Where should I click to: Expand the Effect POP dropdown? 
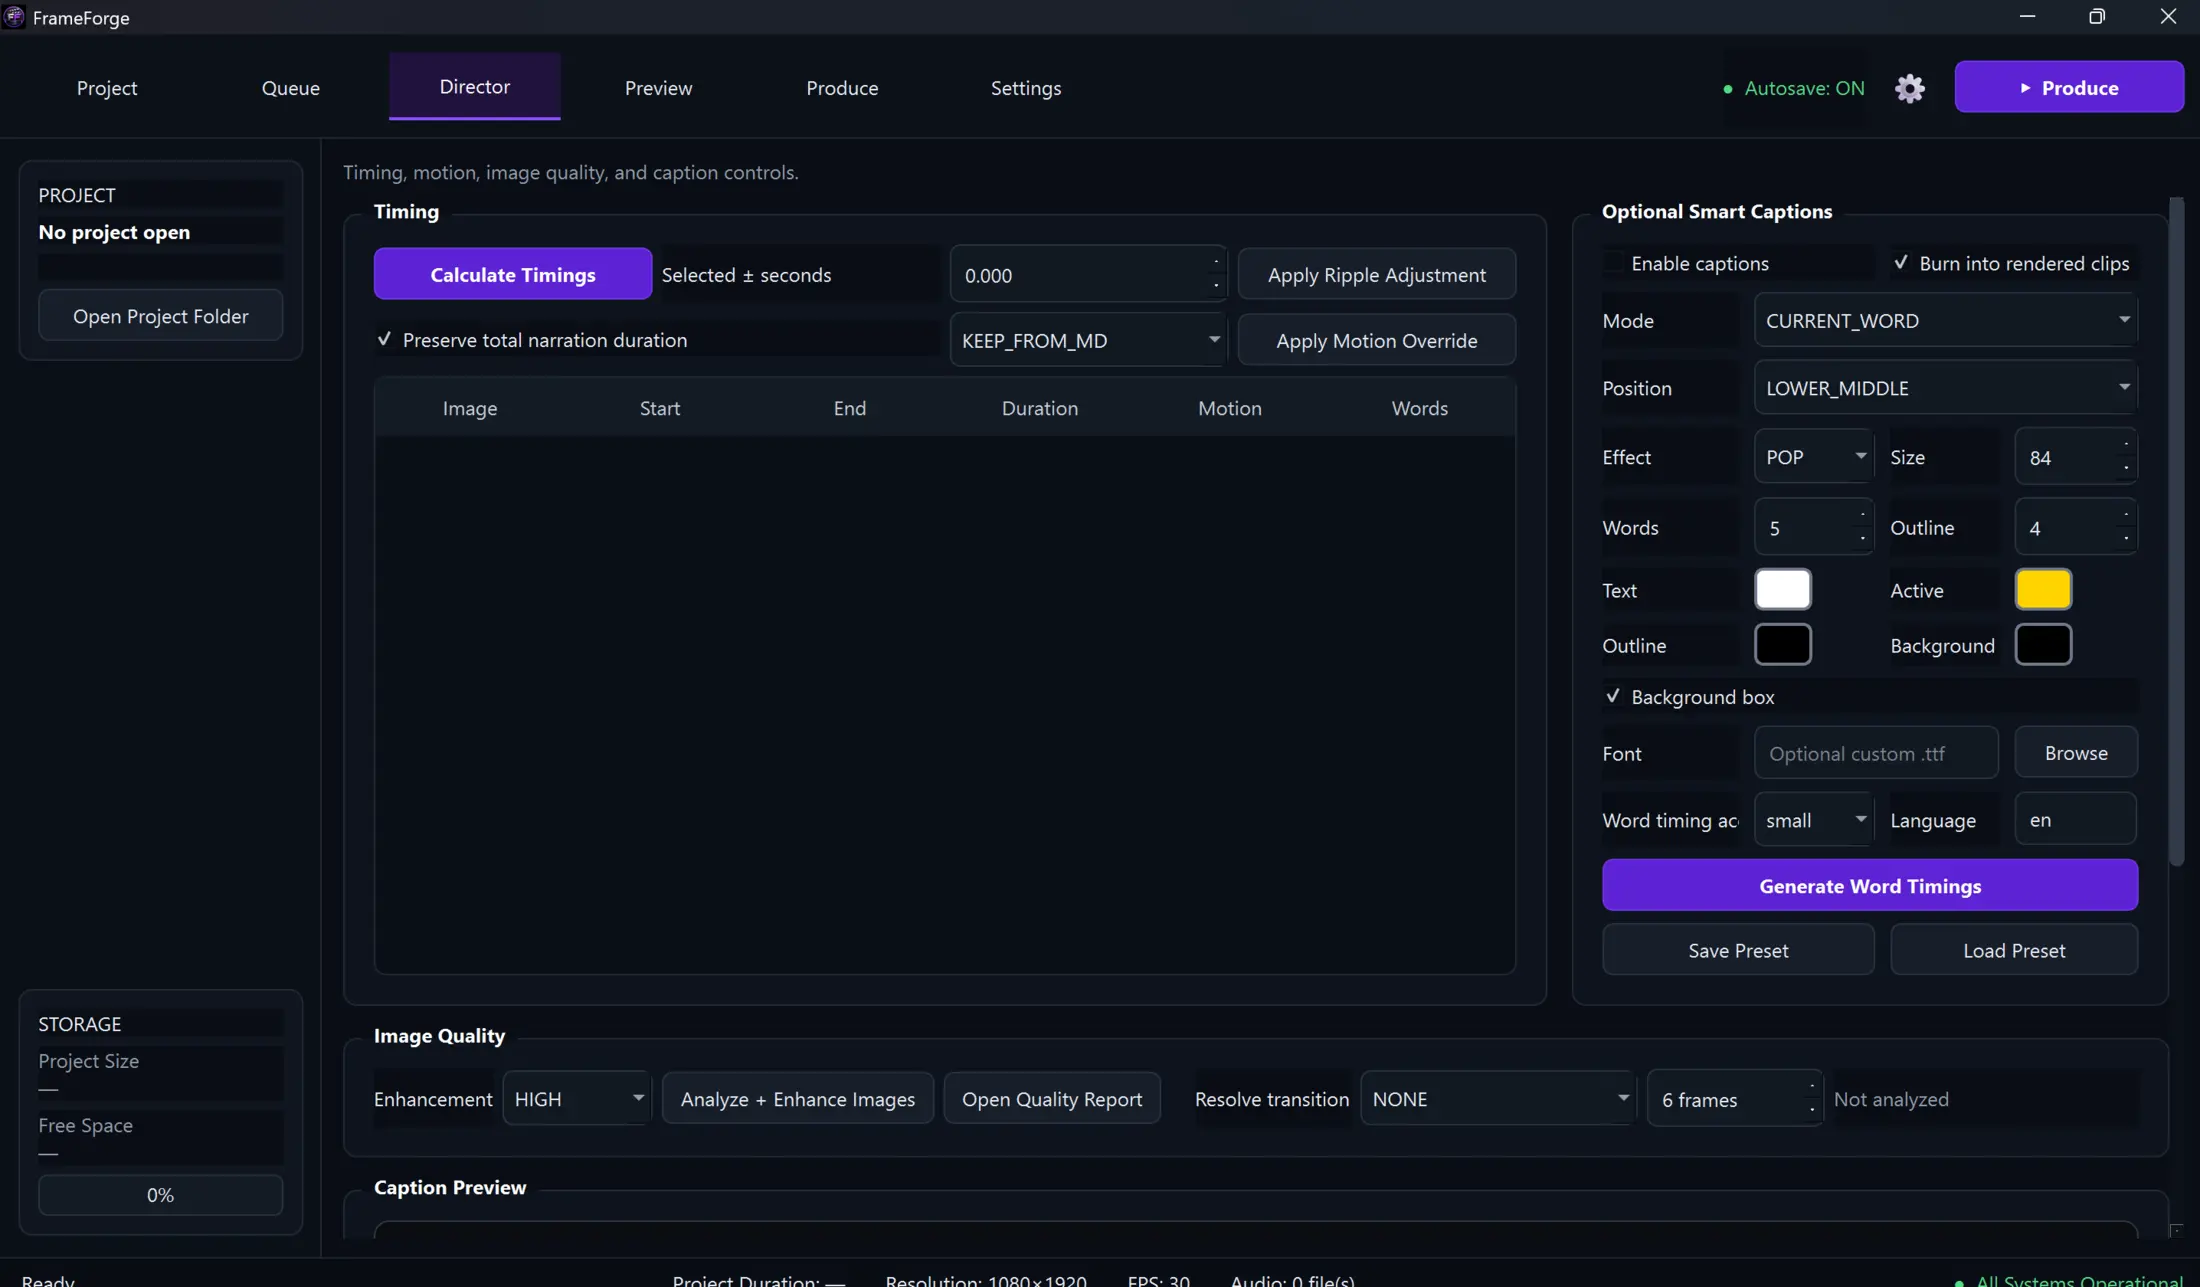[x=1813, y=457]
